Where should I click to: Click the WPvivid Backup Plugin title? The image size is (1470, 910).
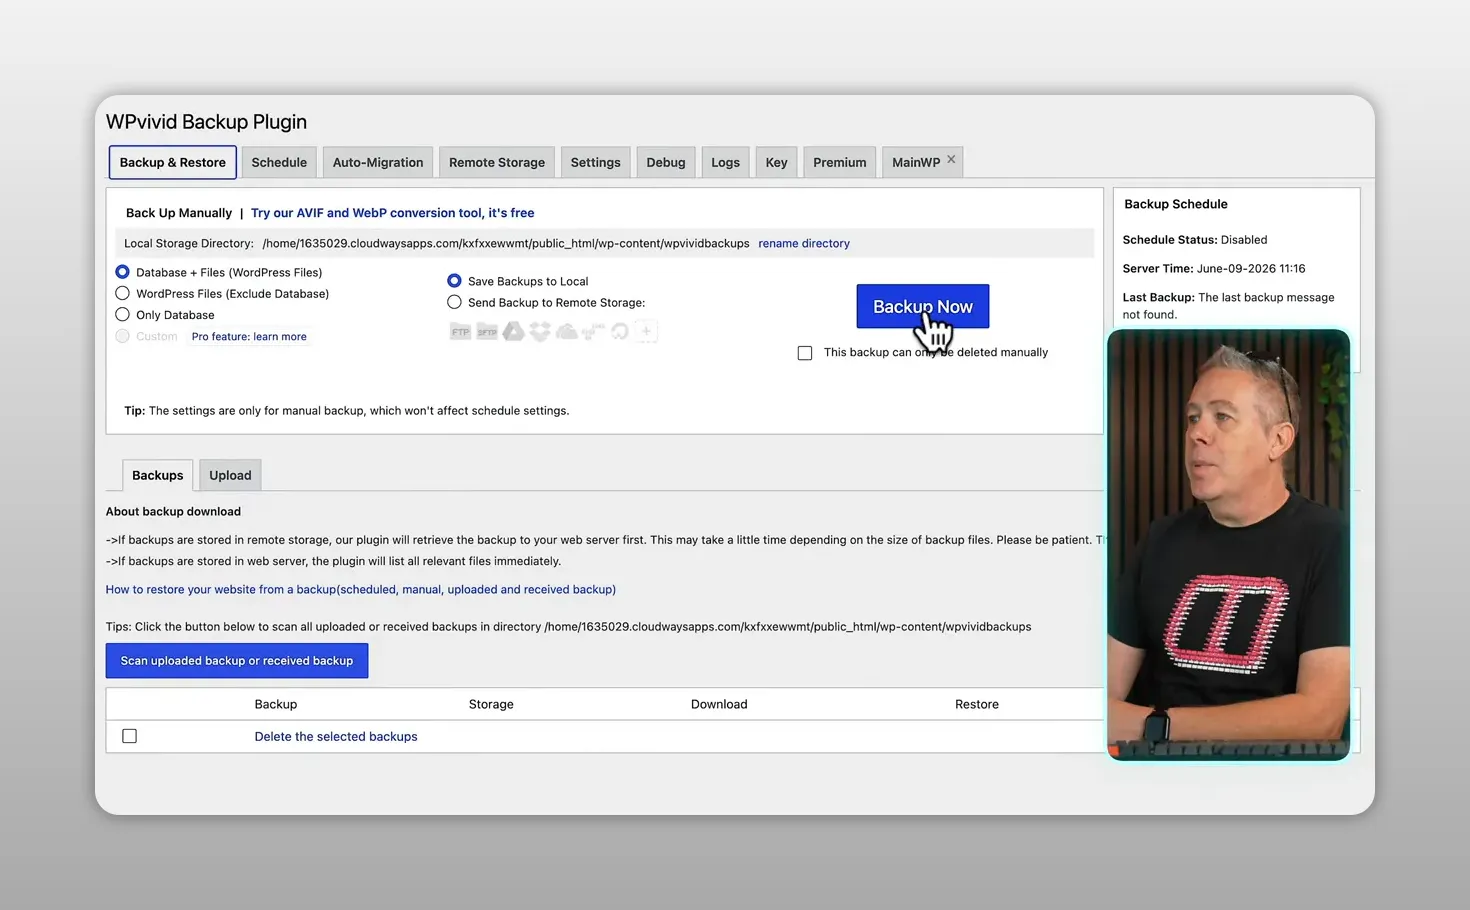[x=206, y=122]
